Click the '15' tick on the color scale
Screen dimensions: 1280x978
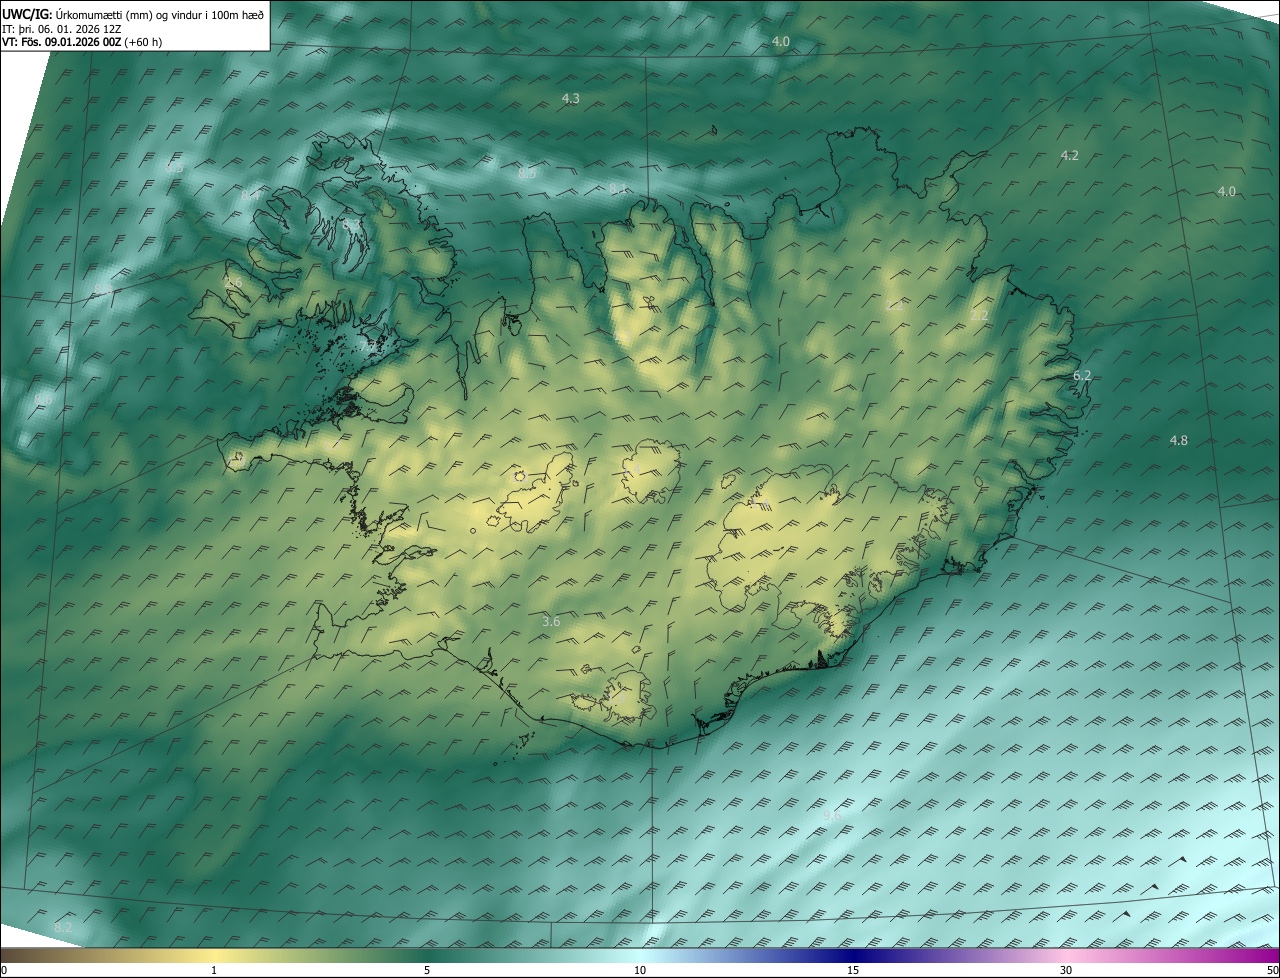coord(853,970)
